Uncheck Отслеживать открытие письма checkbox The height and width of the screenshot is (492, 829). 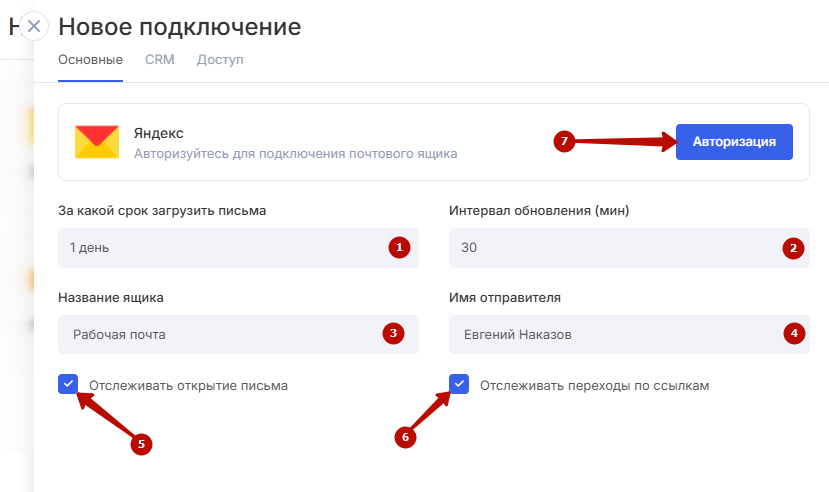pos(68,384)
